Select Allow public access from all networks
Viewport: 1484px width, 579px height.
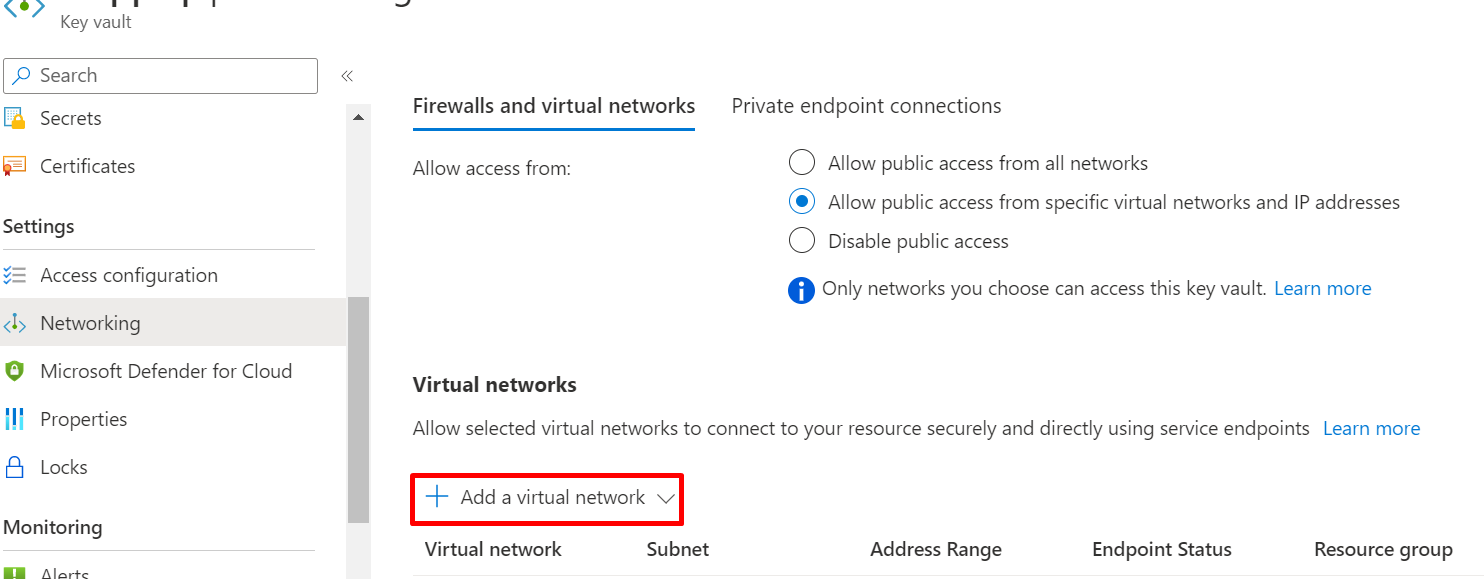click(x=801, y=162)
